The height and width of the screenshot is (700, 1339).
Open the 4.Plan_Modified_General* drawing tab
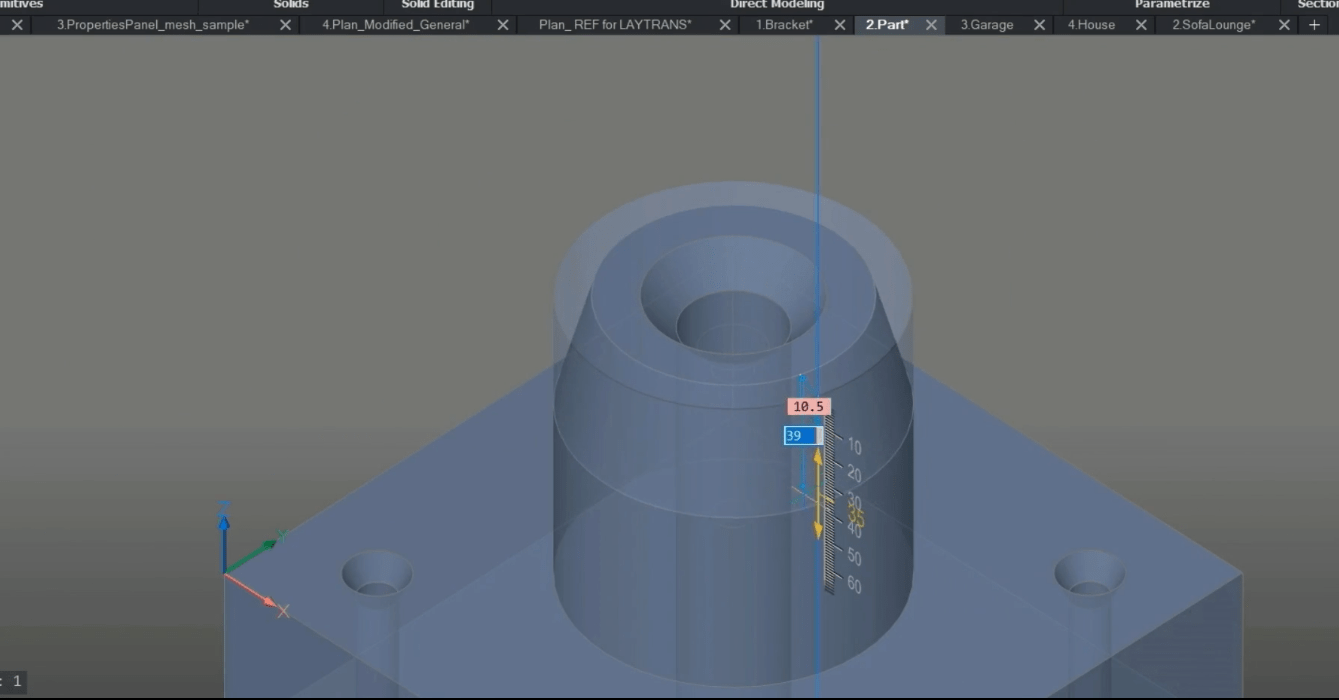pyautogui.click(x=395, y=25)
